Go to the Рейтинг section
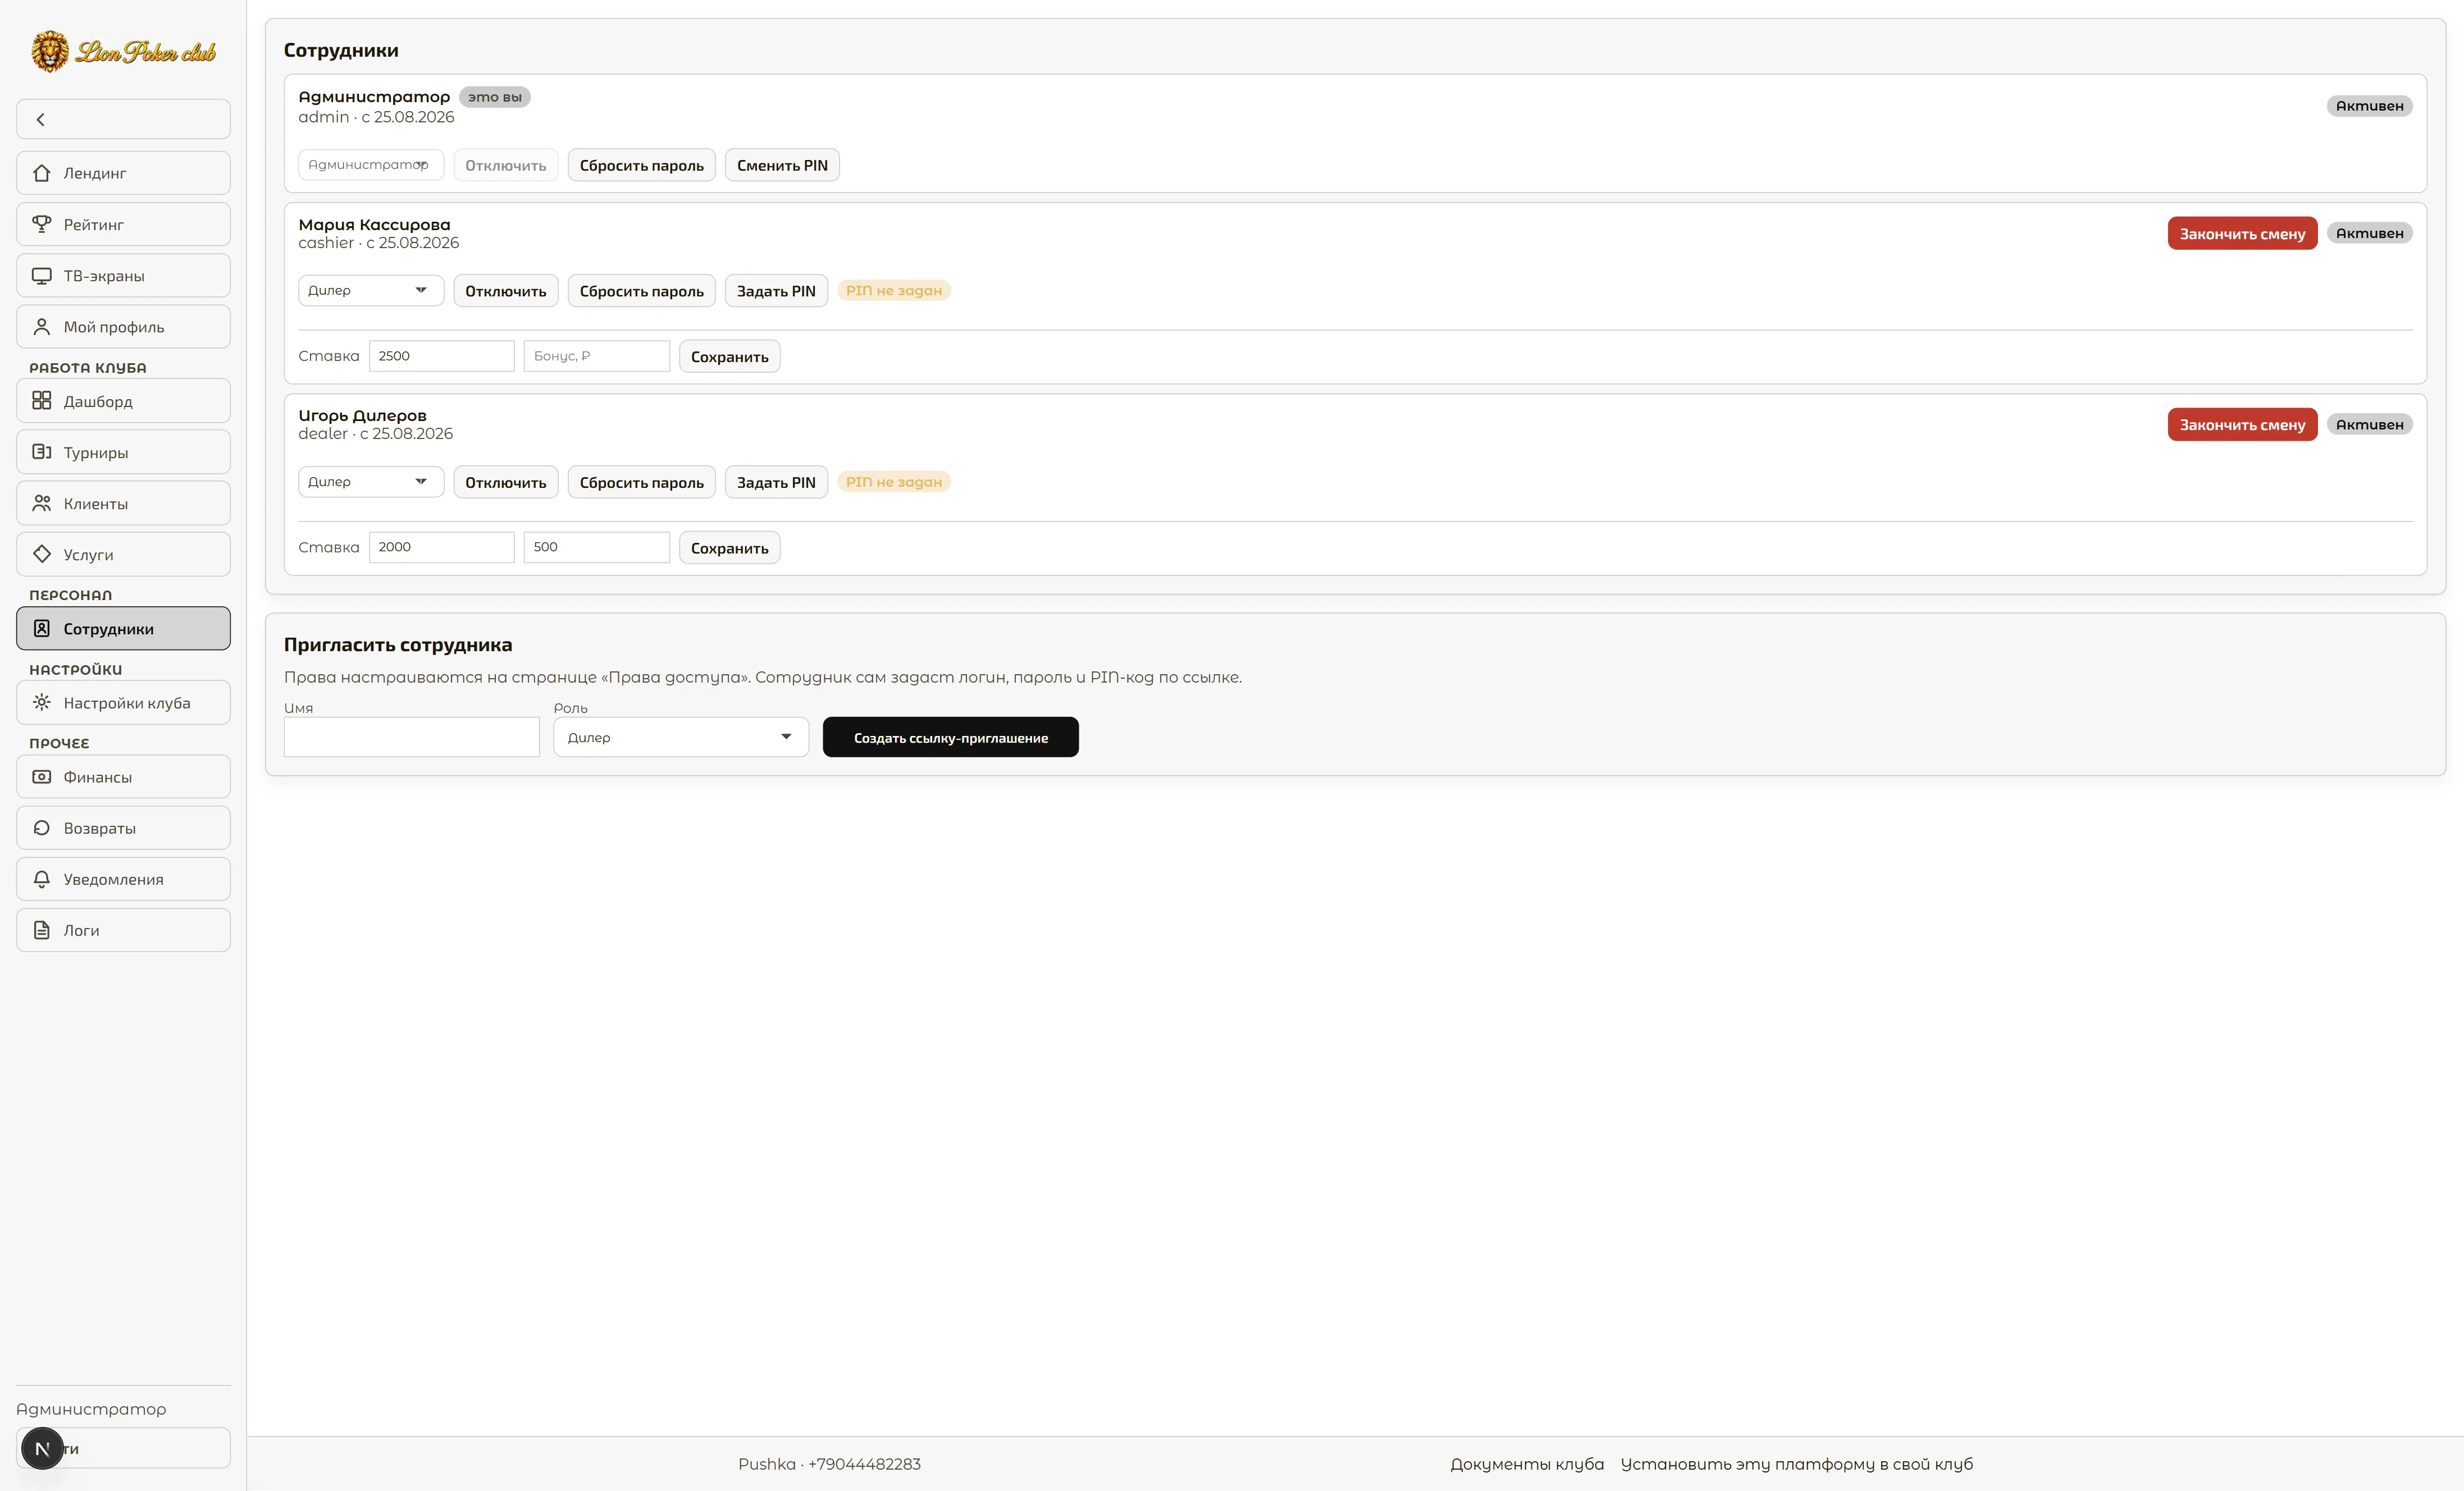Viewport: 2464px width, 1491px height. (123, 224)
